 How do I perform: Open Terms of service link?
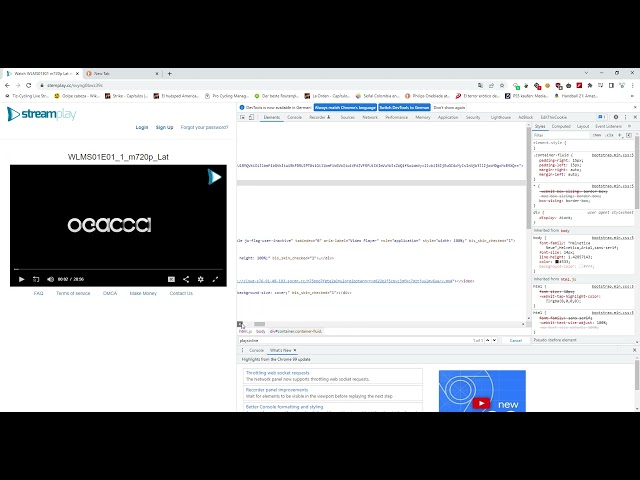click(73, 293)
